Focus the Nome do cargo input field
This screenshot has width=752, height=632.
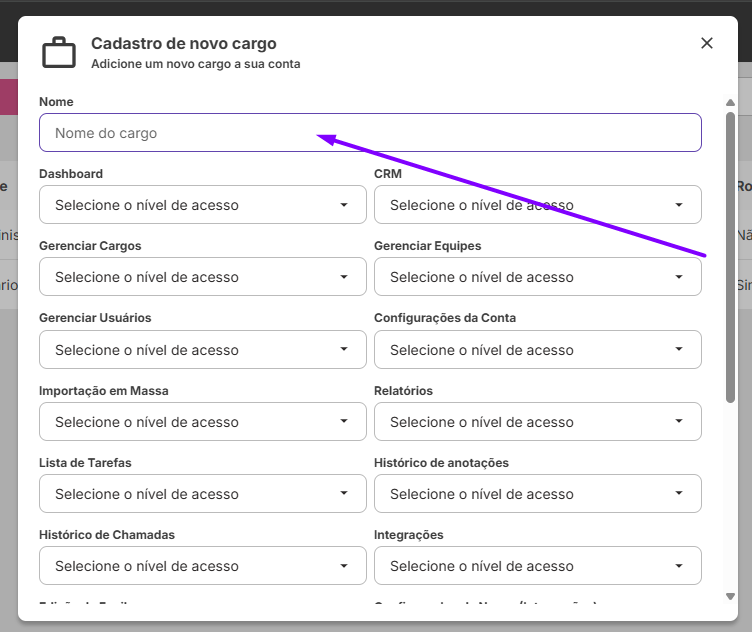point(370,133)
